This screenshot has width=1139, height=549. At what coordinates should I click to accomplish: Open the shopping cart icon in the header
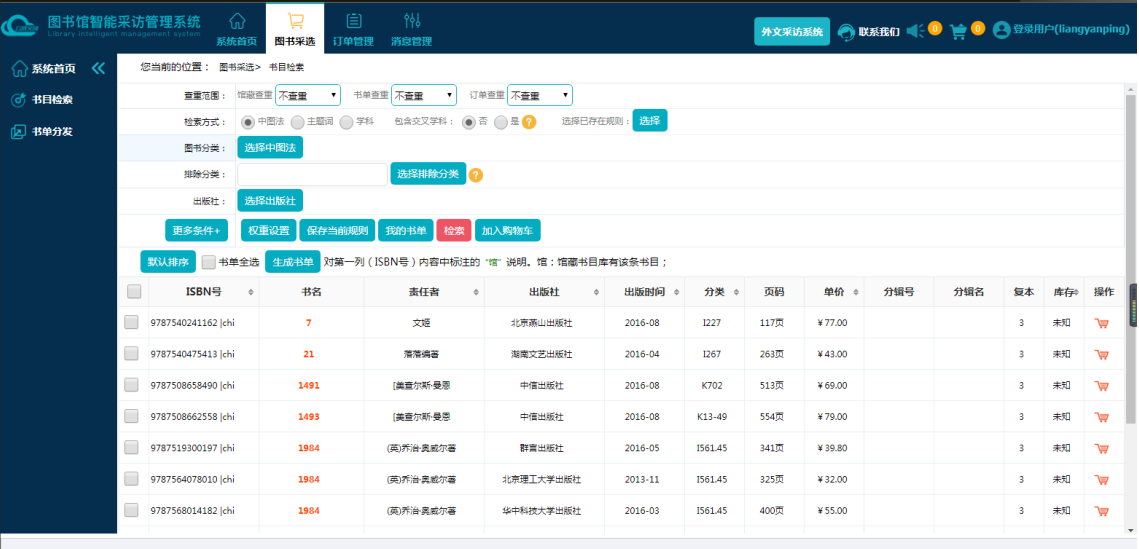(x=959, y=31)
